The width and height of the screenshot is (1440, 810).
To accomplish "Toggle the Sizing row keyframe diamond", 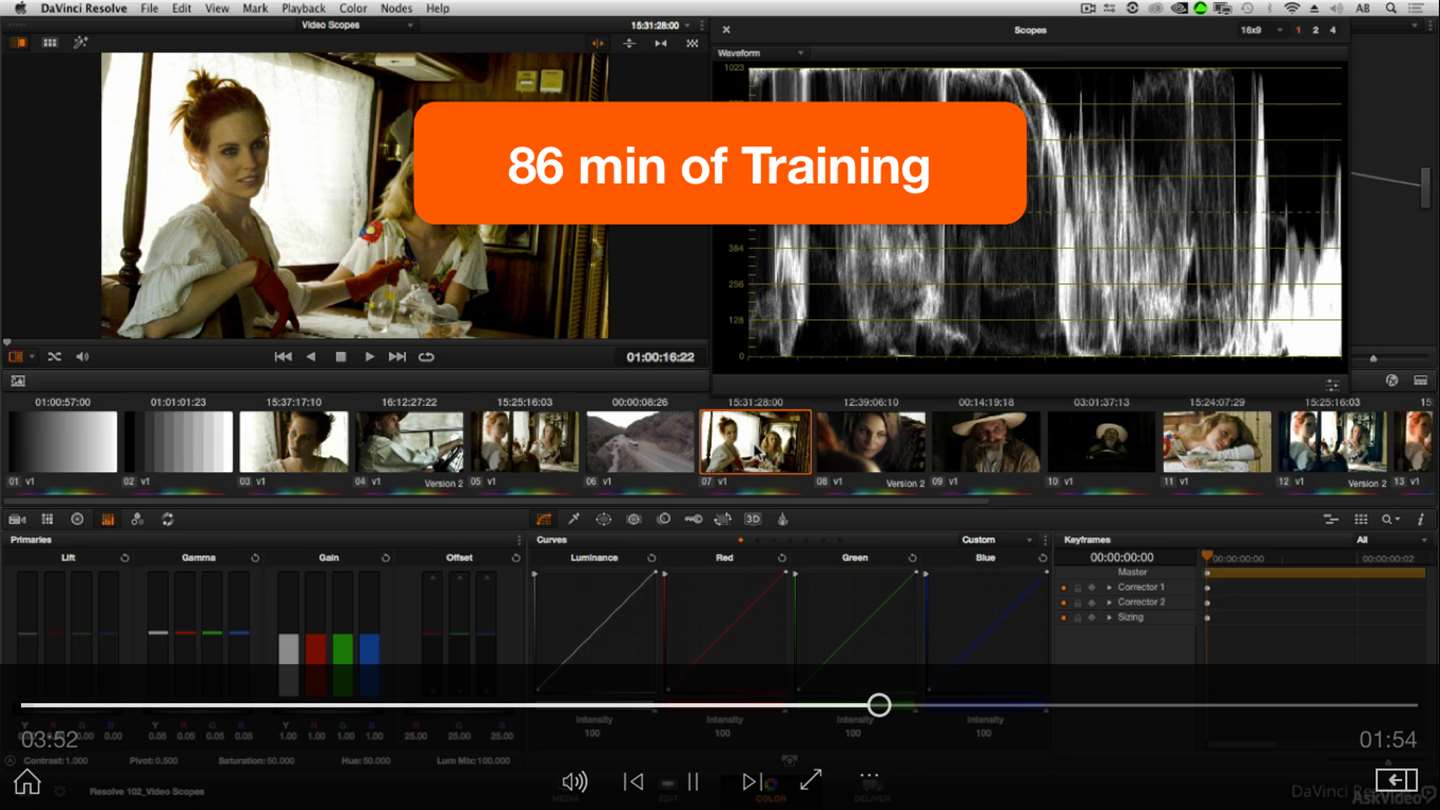I will pos(1091,618).
